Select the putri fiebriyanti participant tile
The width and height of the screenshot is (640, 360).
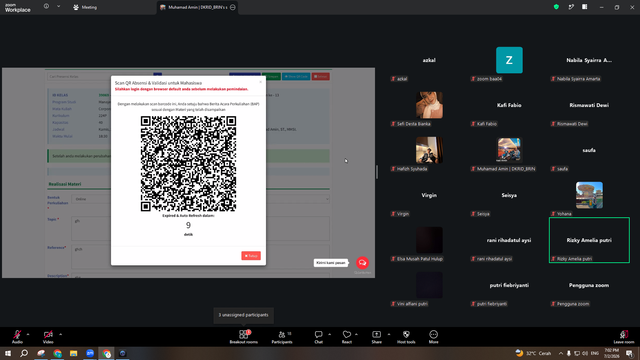click(509, 285)
